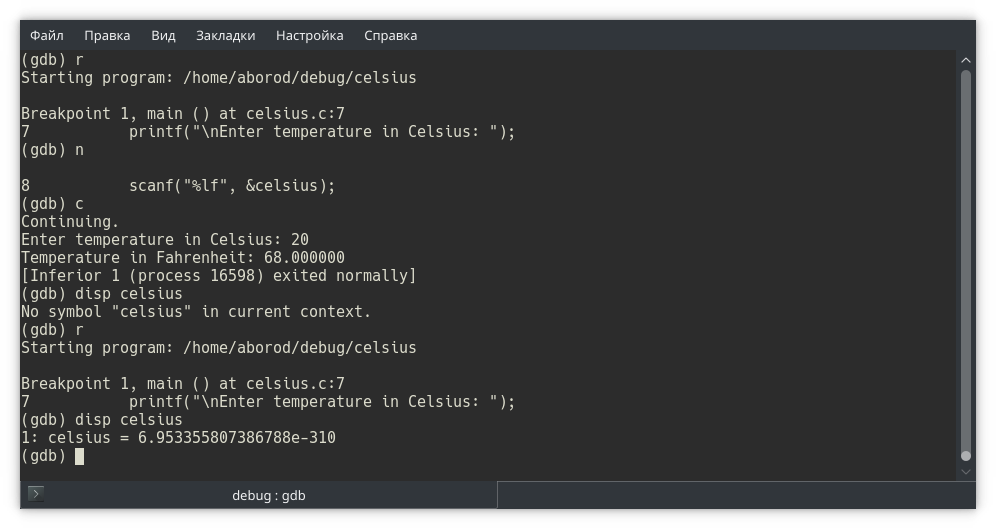The height and width of the screenshot is (529, 996).
Task: Click the cursor at the last gdb prompt
Action: tap(79, 456)
